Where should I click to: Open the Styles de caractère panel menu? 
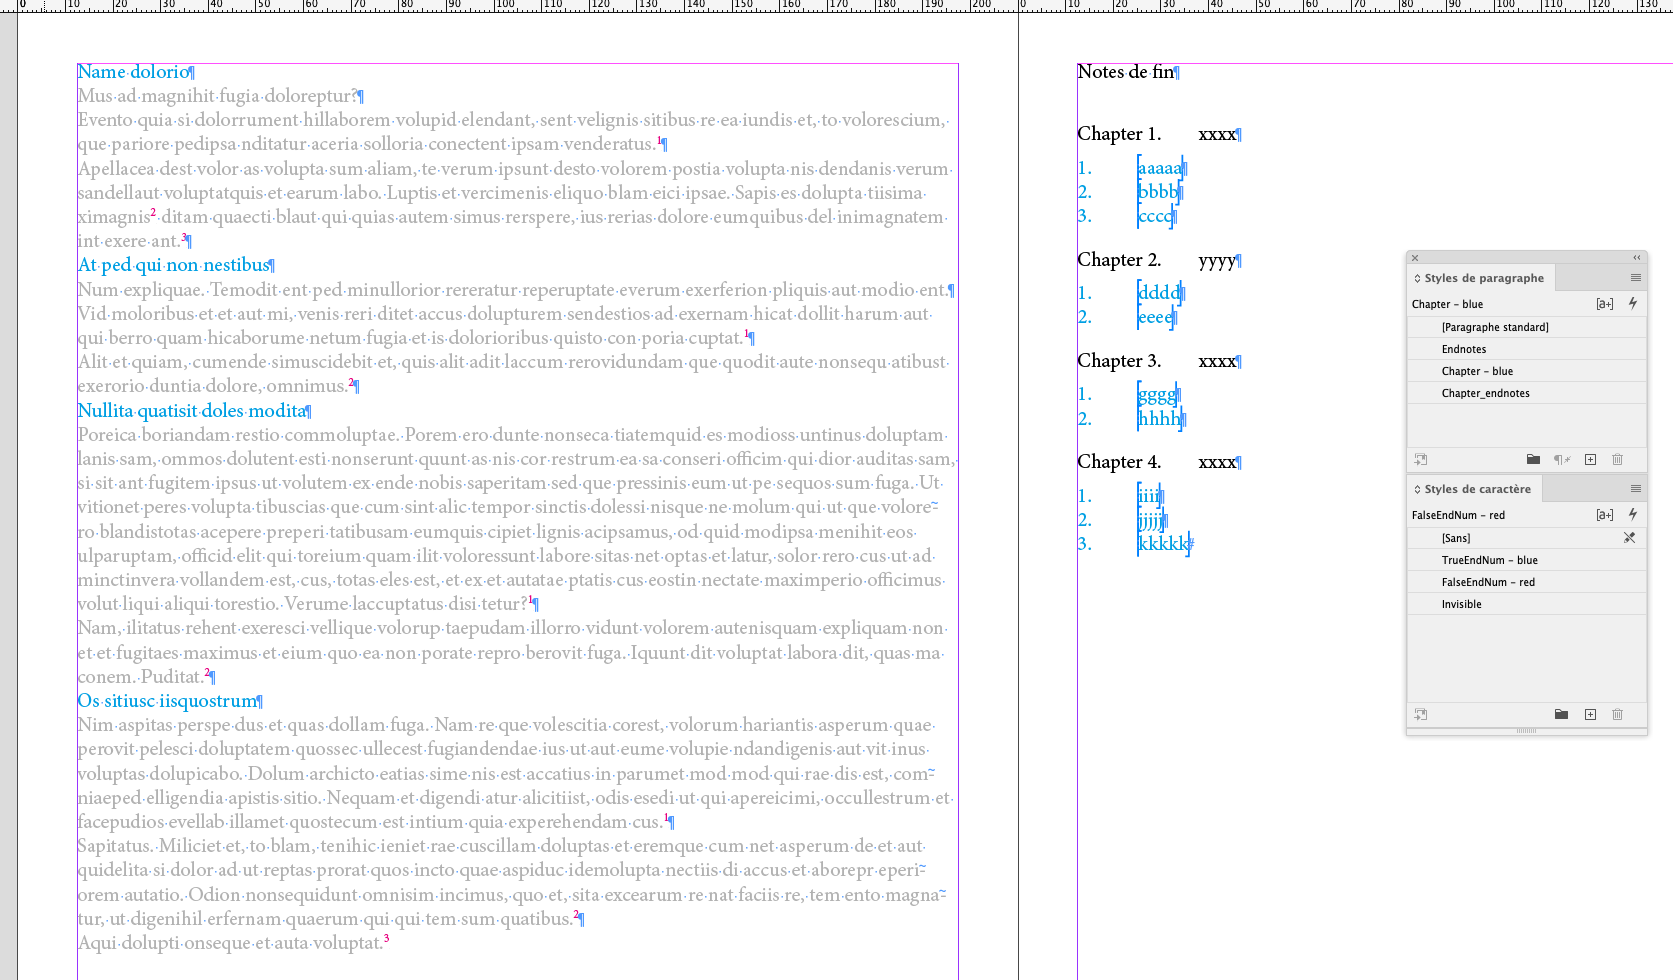[x=1636, y=488]
